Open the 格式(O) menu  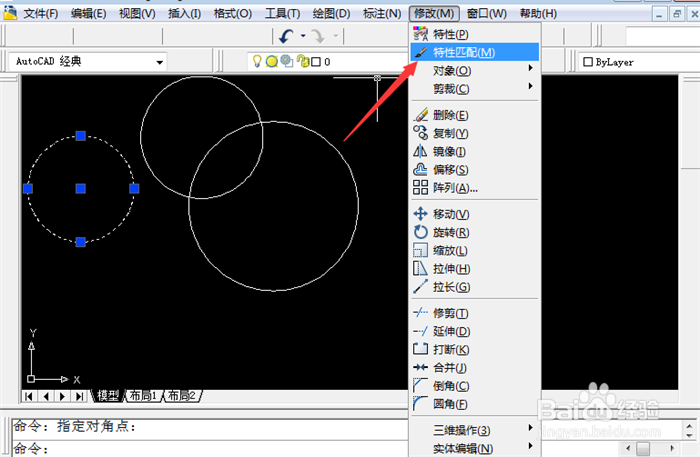[233, 14]
